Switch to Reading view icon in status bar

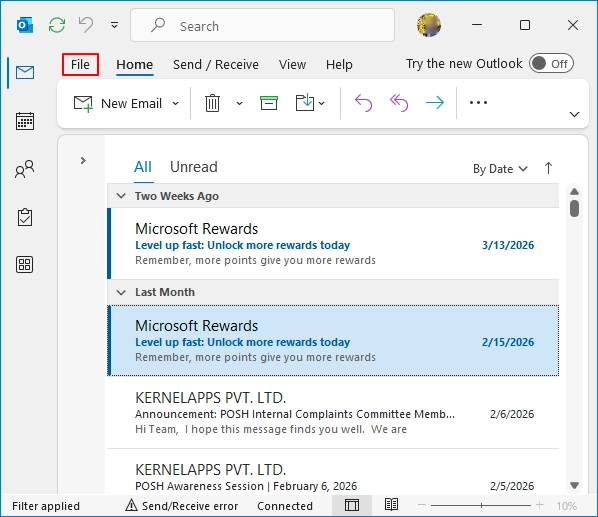[x=391, y=505]
